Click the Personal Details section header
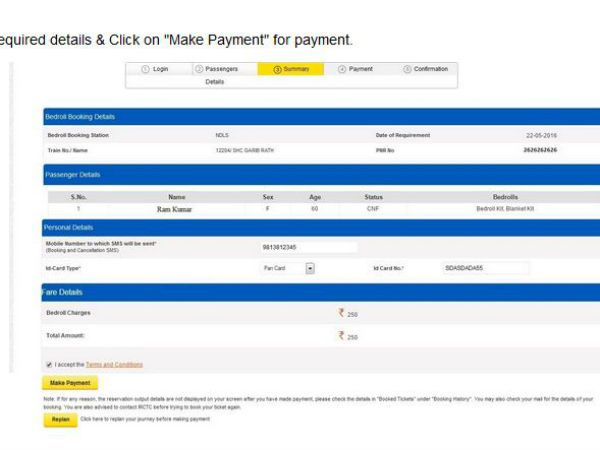Screen dimensions: 600x450 coord(320,228)
